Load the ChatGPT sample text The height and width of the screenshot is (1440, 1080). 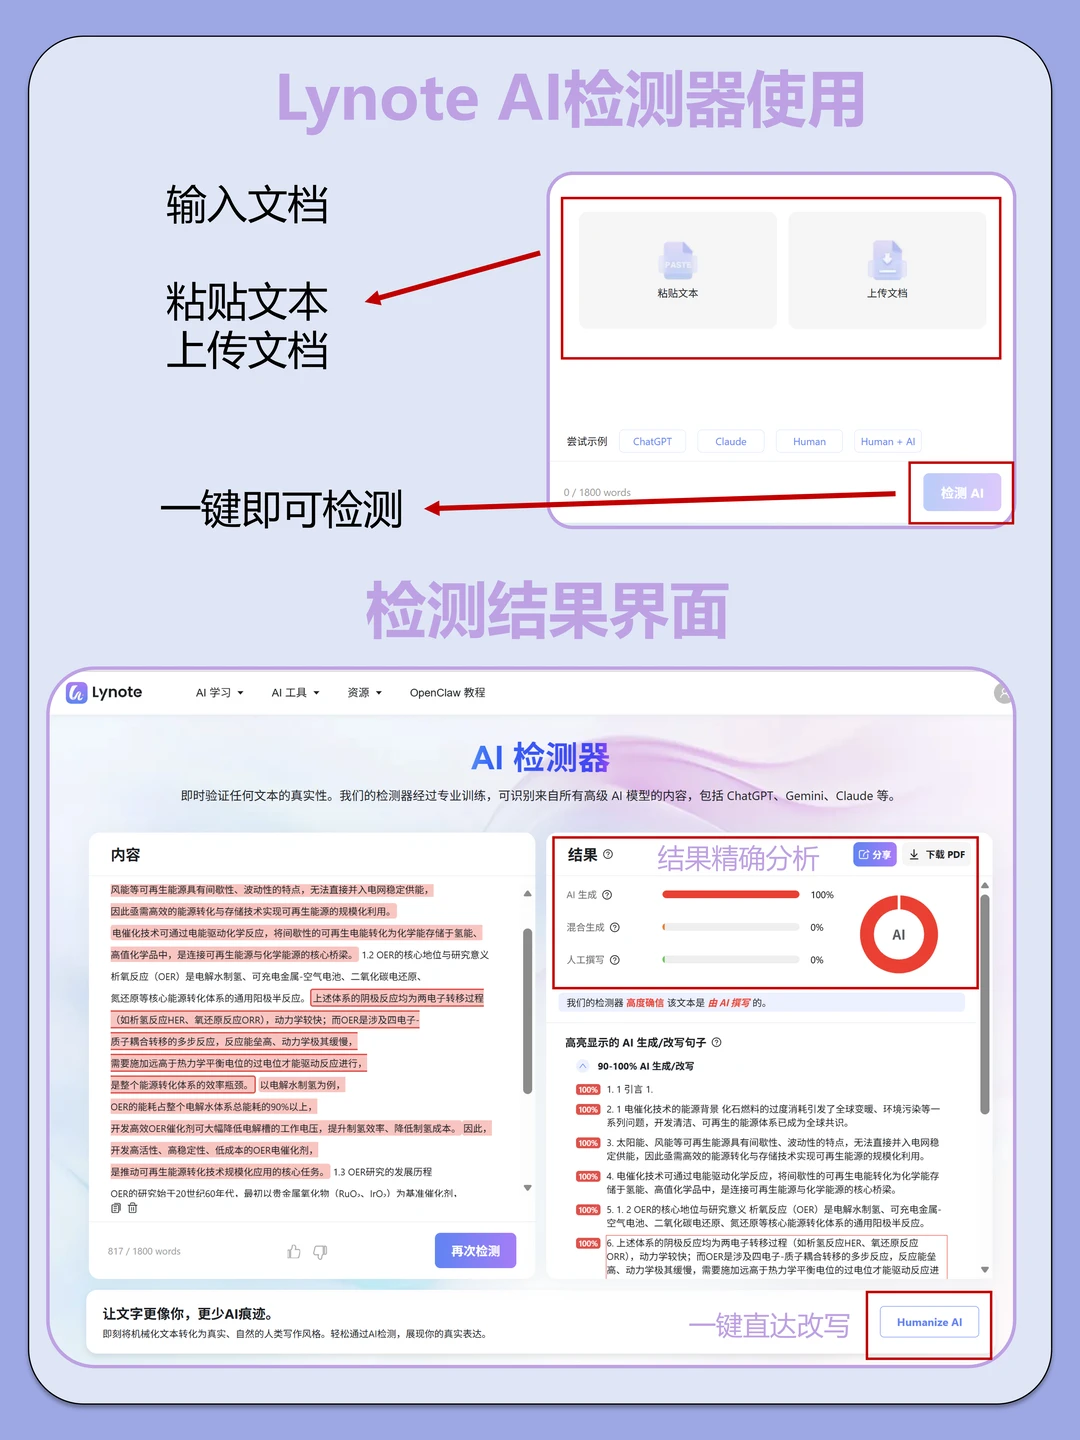(652, 441)
